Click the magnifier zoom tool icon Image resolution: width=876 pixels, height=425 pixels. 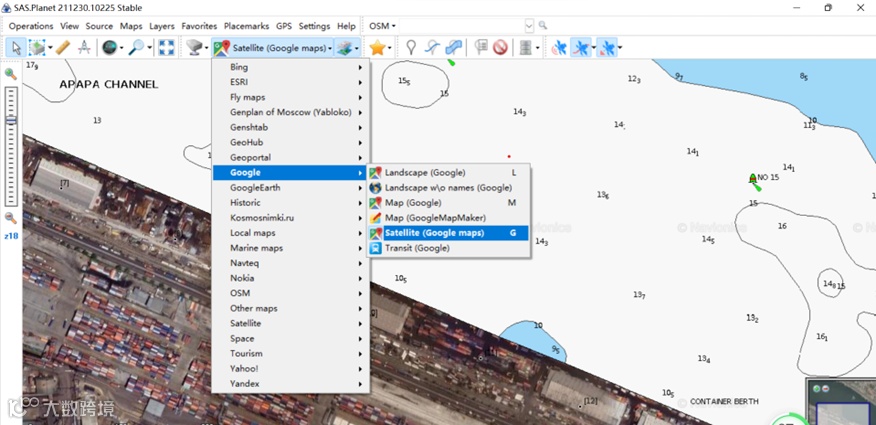[136, 48]
